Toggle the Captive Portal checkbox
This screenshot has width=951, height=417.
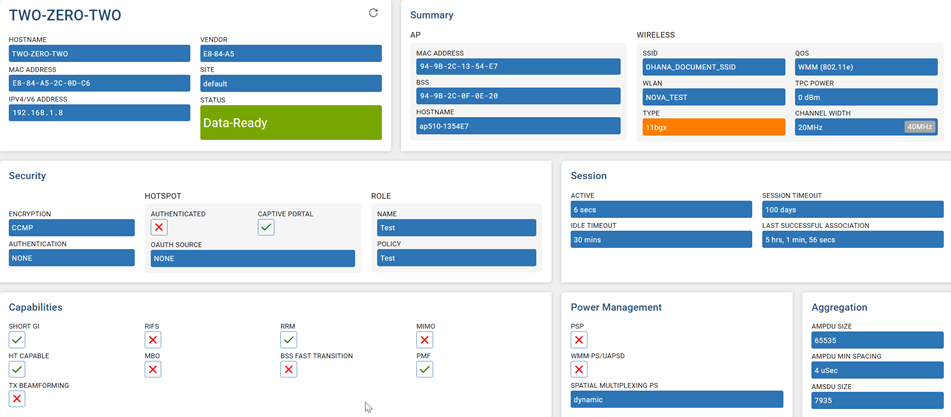266,228
